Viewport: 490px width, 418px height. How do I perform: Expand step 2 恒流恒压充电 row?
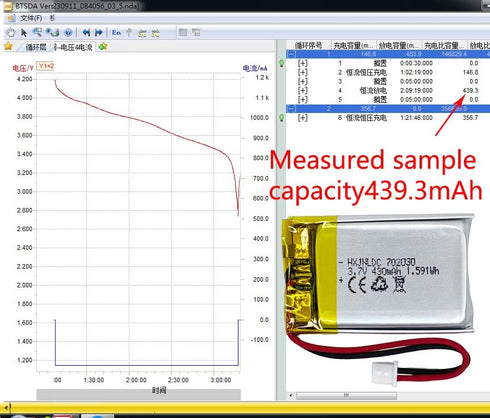(303, 72)
